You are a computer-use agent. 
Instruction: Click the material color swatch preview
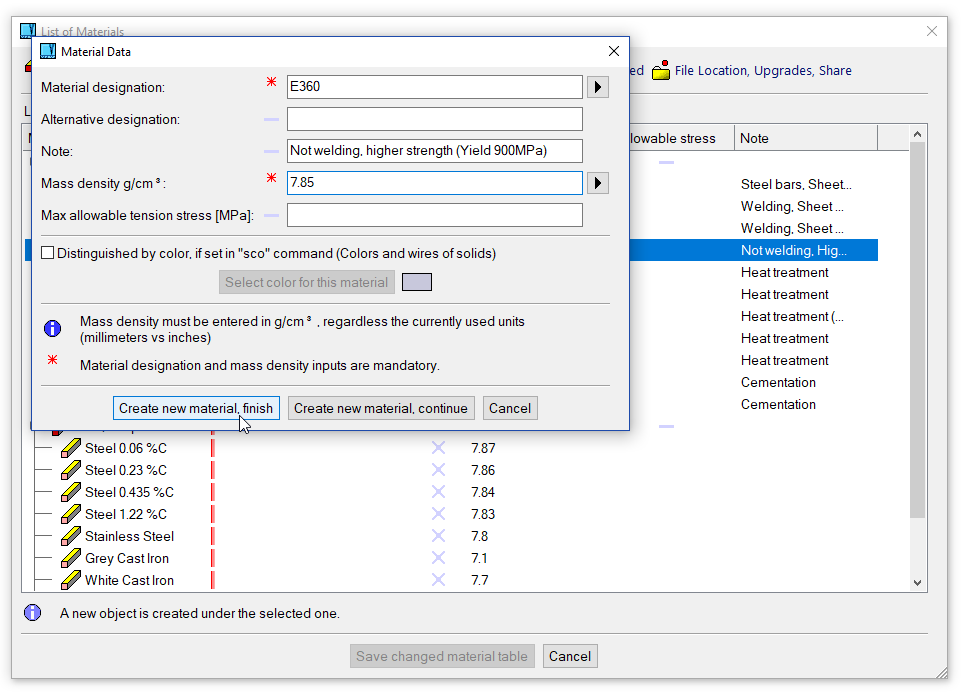pyautogui.click(x=417, y=282)
